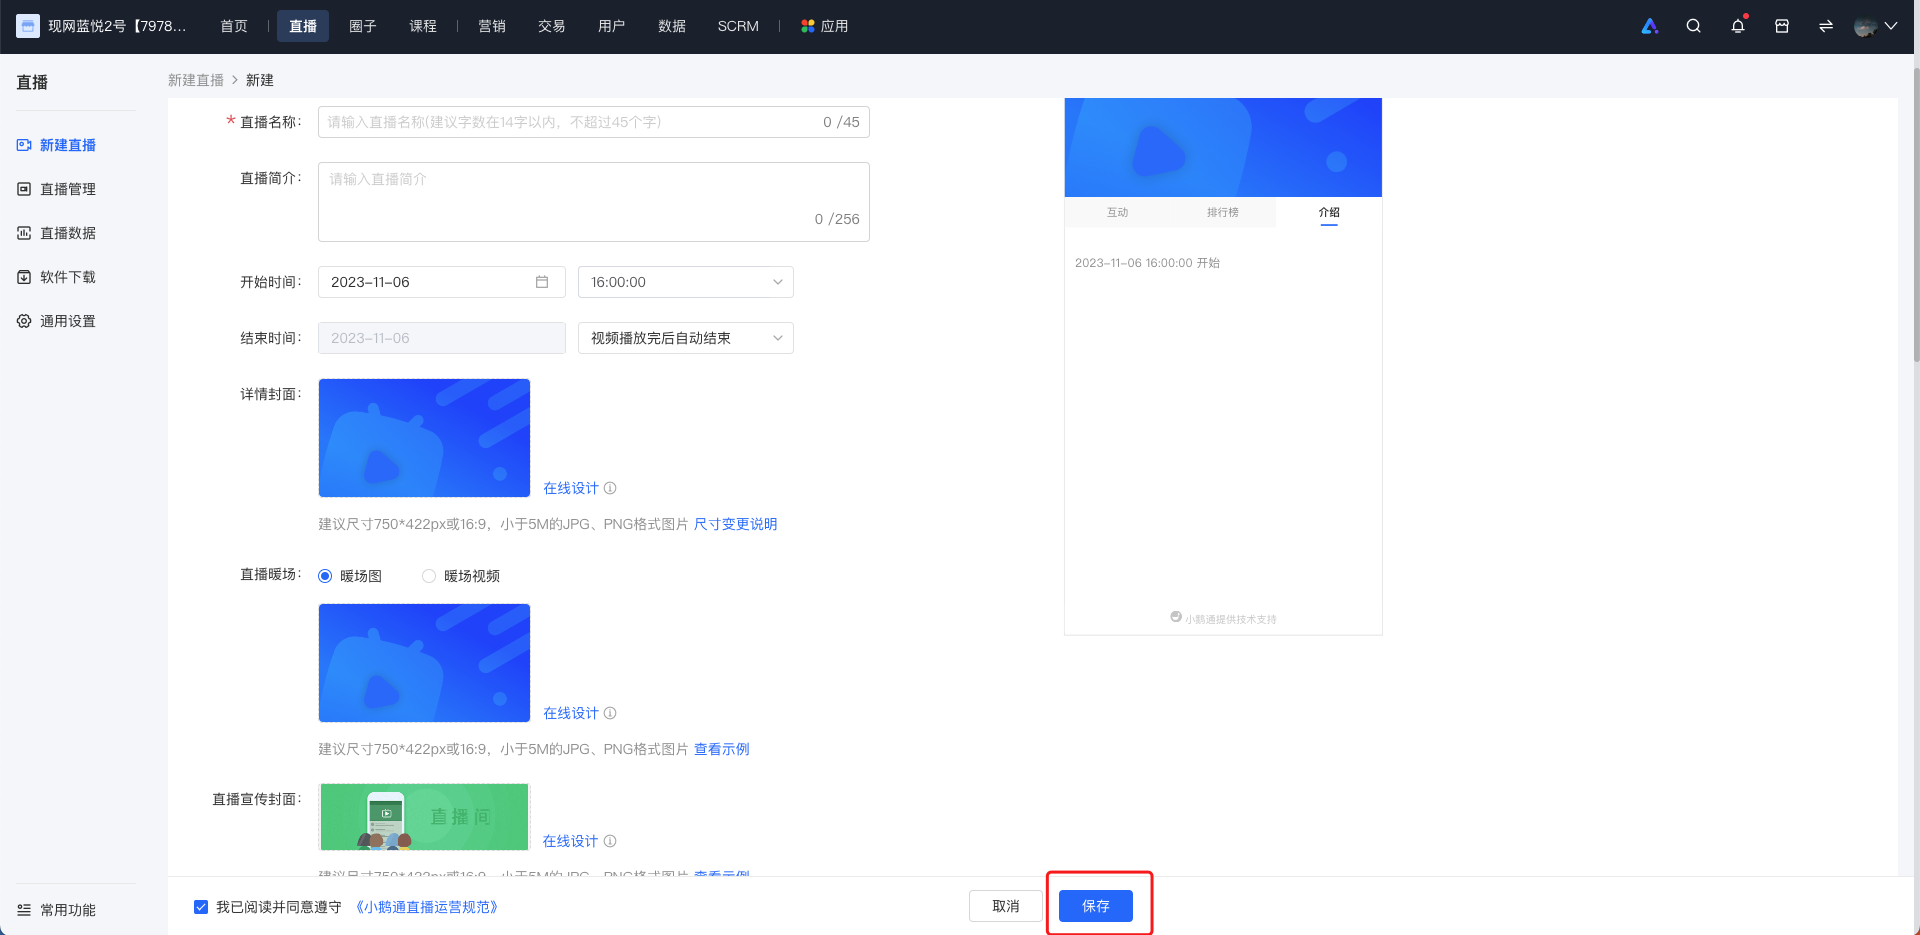This screenshot has width=1920, height=935.
Task: Go to 营销 in the top menu
Action: (x=492, y=26)
